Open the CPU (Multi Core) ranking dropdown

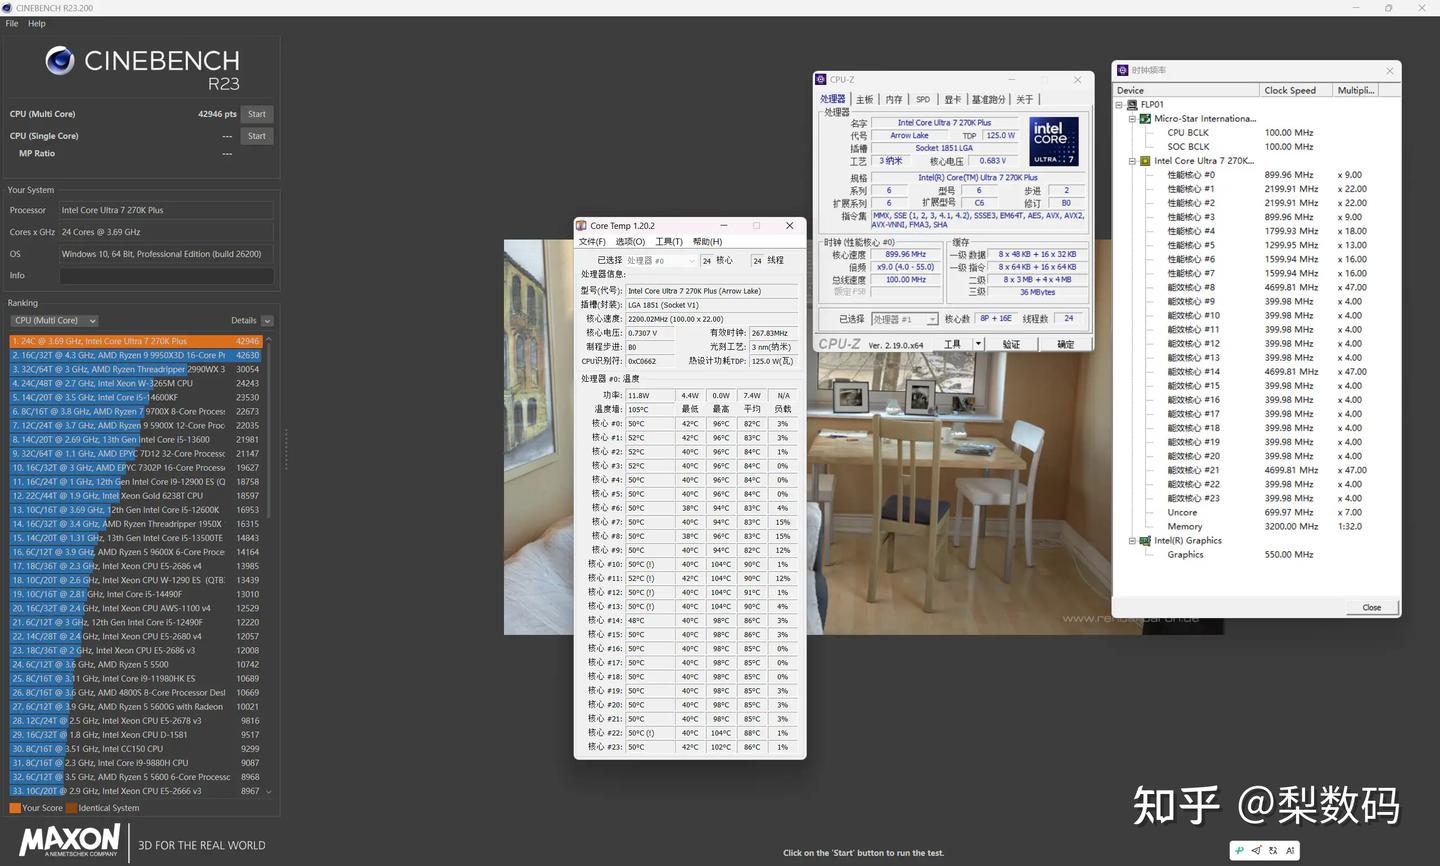pos(54,320)
